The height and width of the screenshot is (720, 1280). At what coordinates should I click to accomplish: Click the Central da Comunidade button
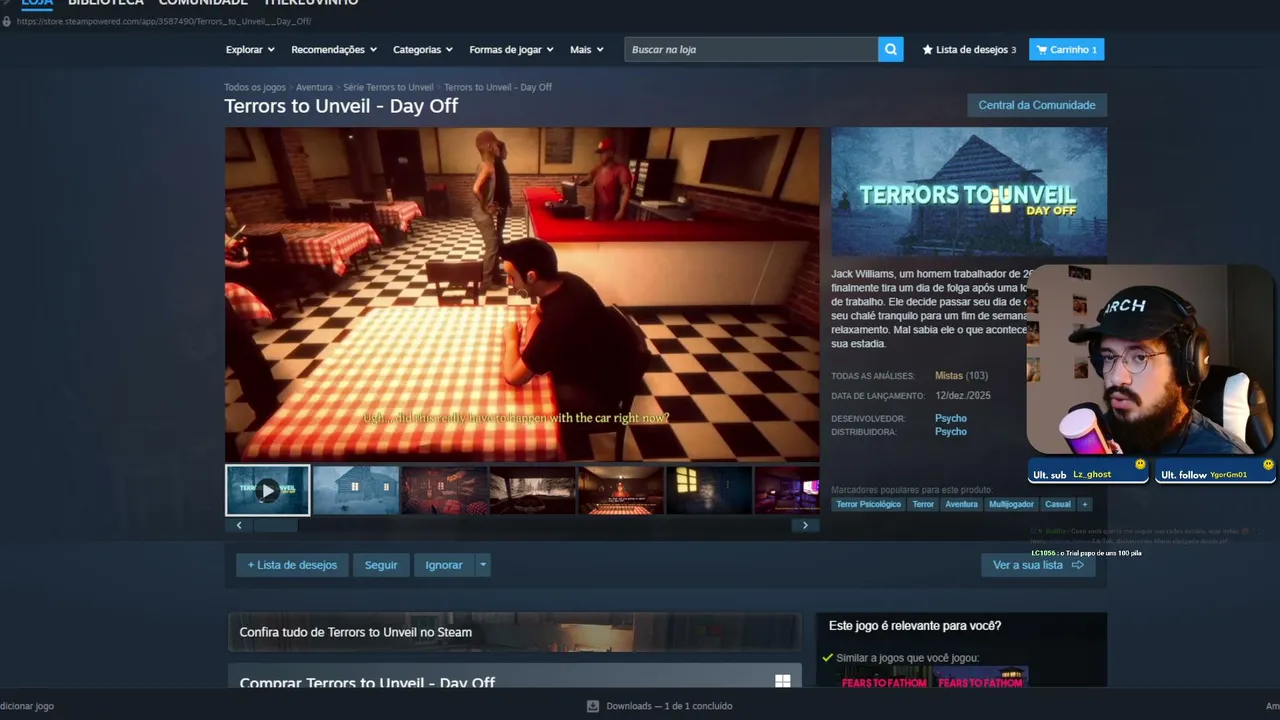[1037, 105]
